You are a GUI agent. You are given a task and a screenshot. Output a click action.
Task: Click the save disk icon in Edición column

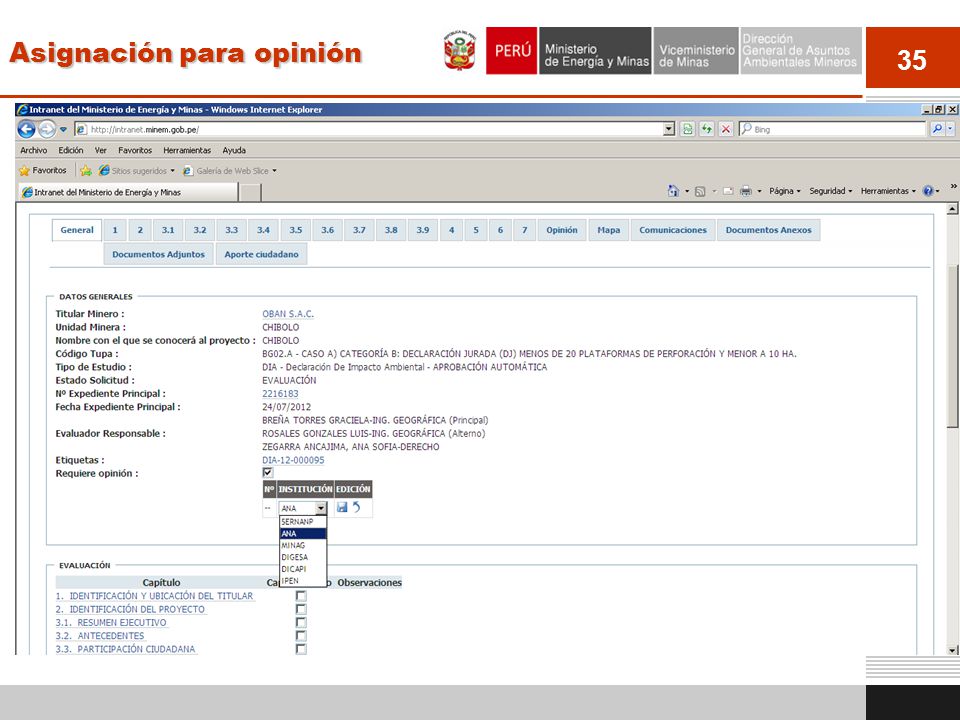click(x=342, y=508)
